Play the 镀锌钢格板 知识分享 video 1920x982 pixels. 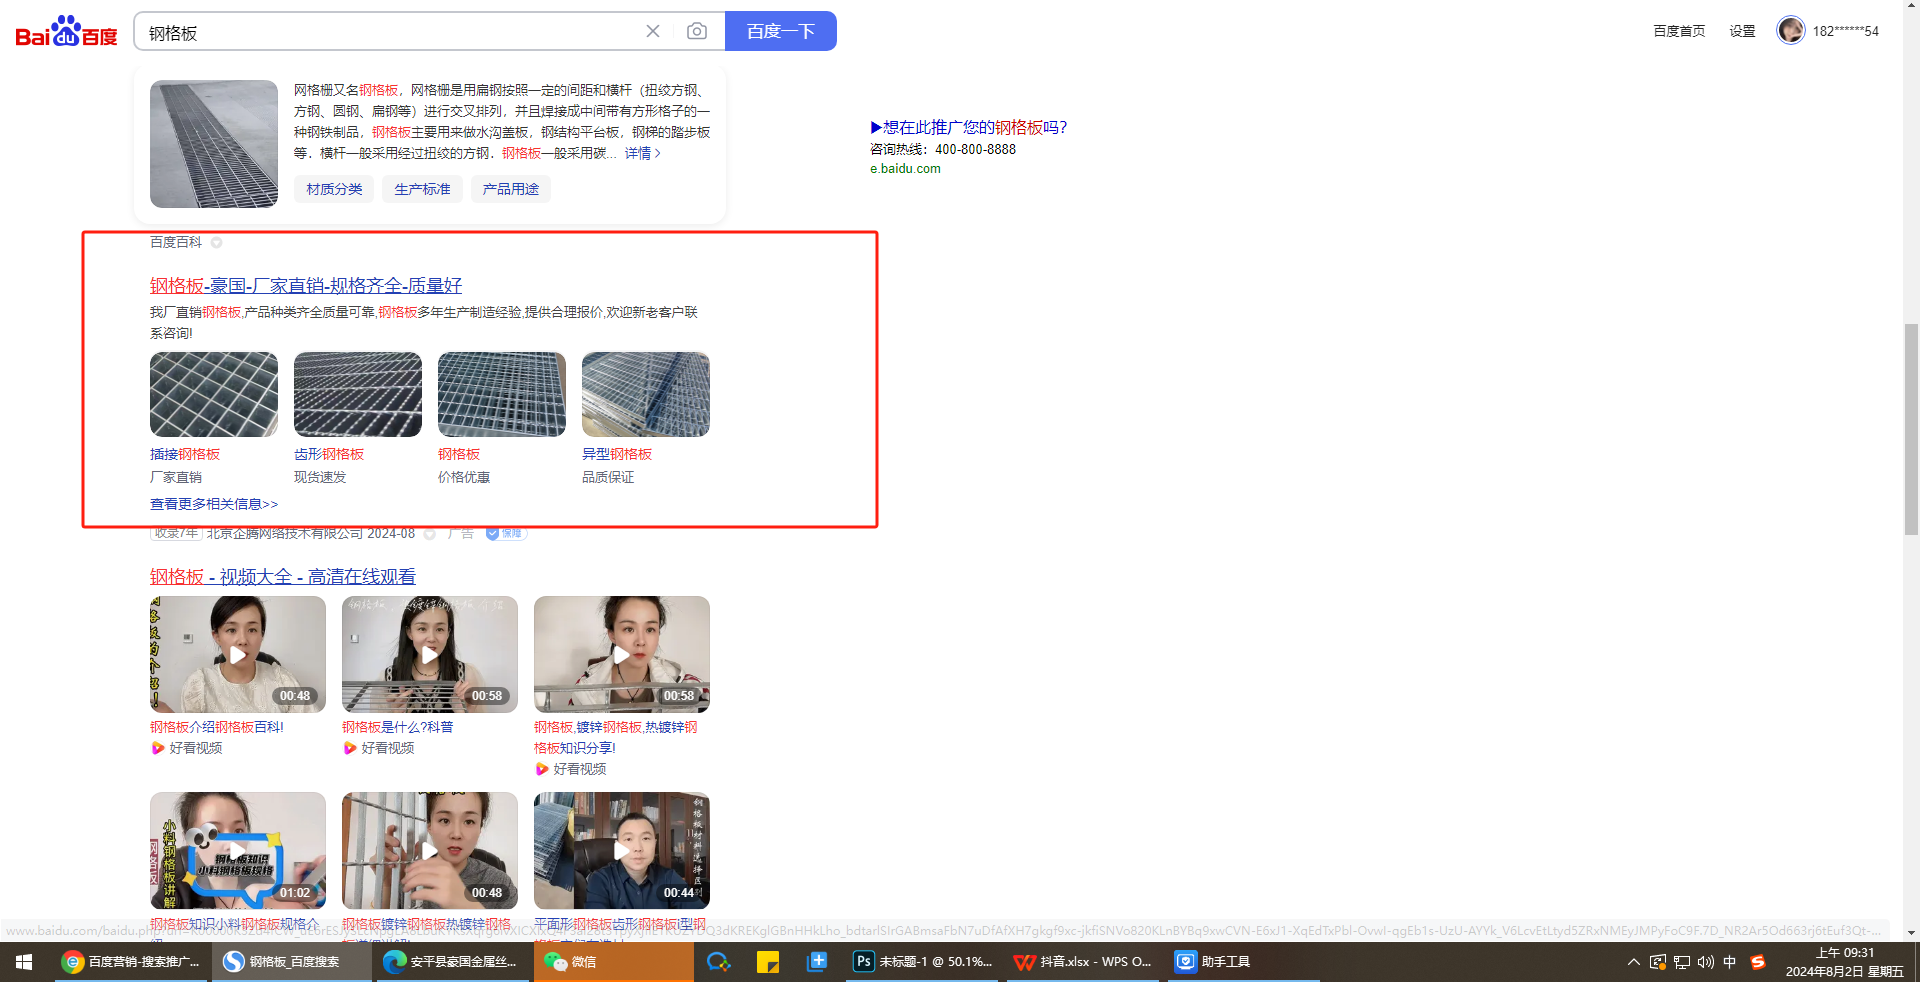tap(622, 655)
